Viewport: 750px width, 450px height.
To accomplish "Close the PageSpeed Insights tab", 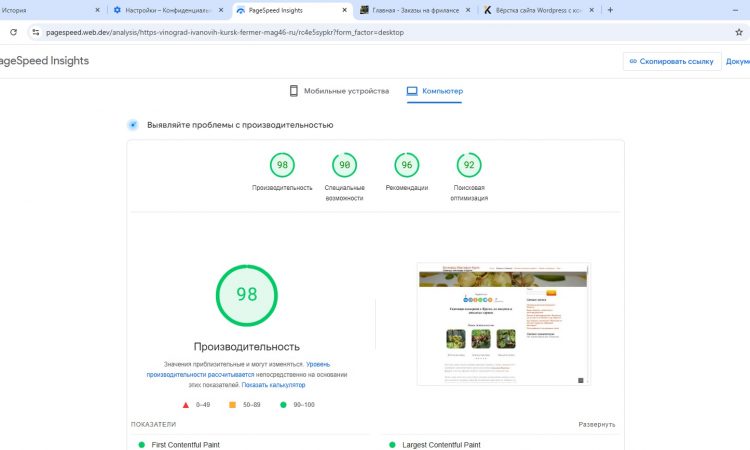I will 344,10.
